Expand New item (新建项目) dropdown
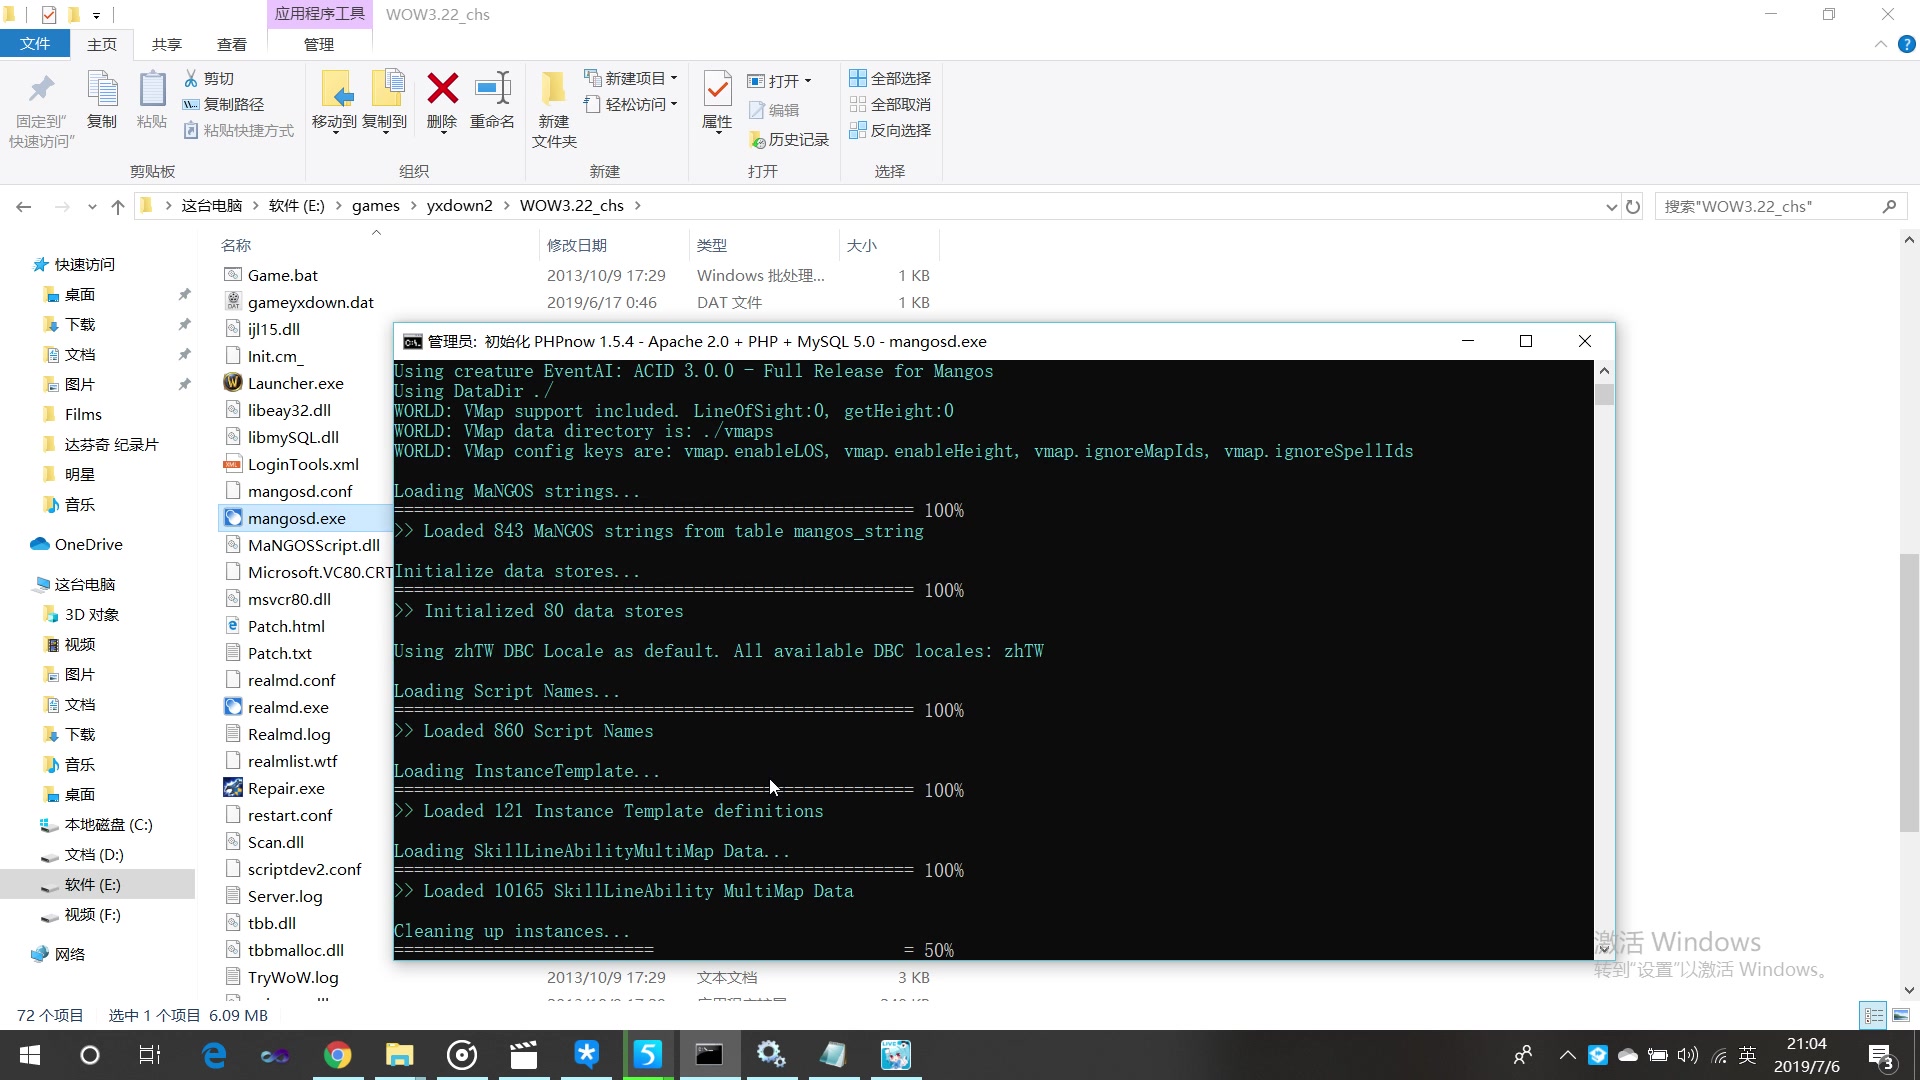 pos(674,78)
